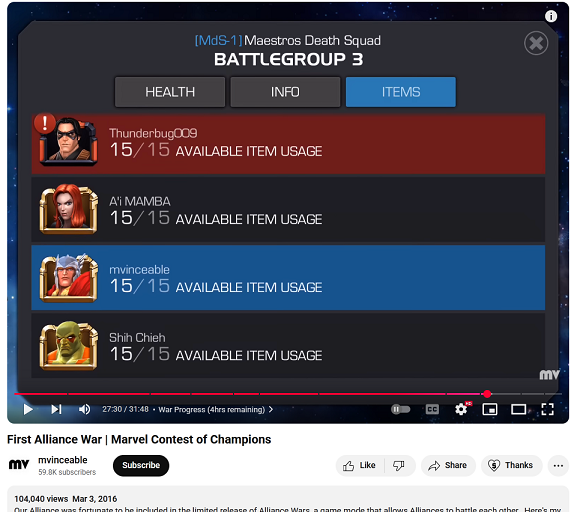Select the Thunderbug009 row

point(288,144)
